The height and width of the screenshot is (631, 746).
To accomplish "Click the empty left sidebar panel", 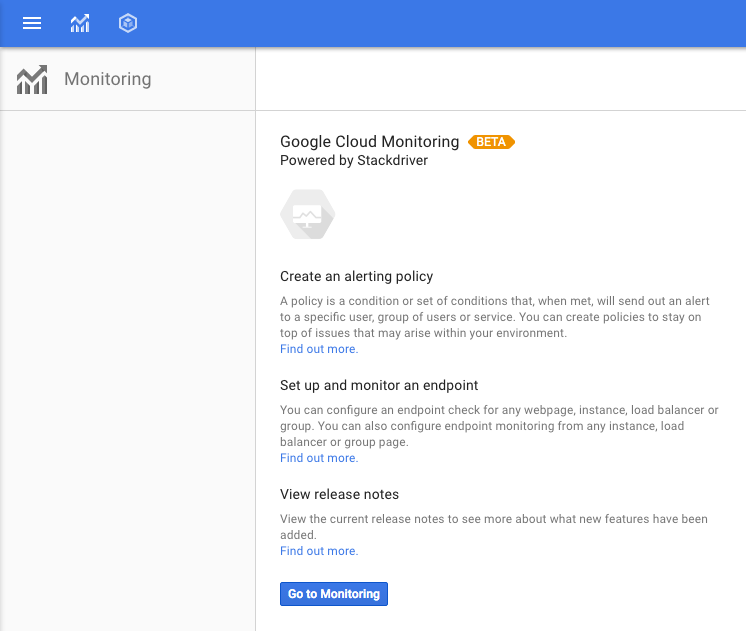I will tap(127, 370).
